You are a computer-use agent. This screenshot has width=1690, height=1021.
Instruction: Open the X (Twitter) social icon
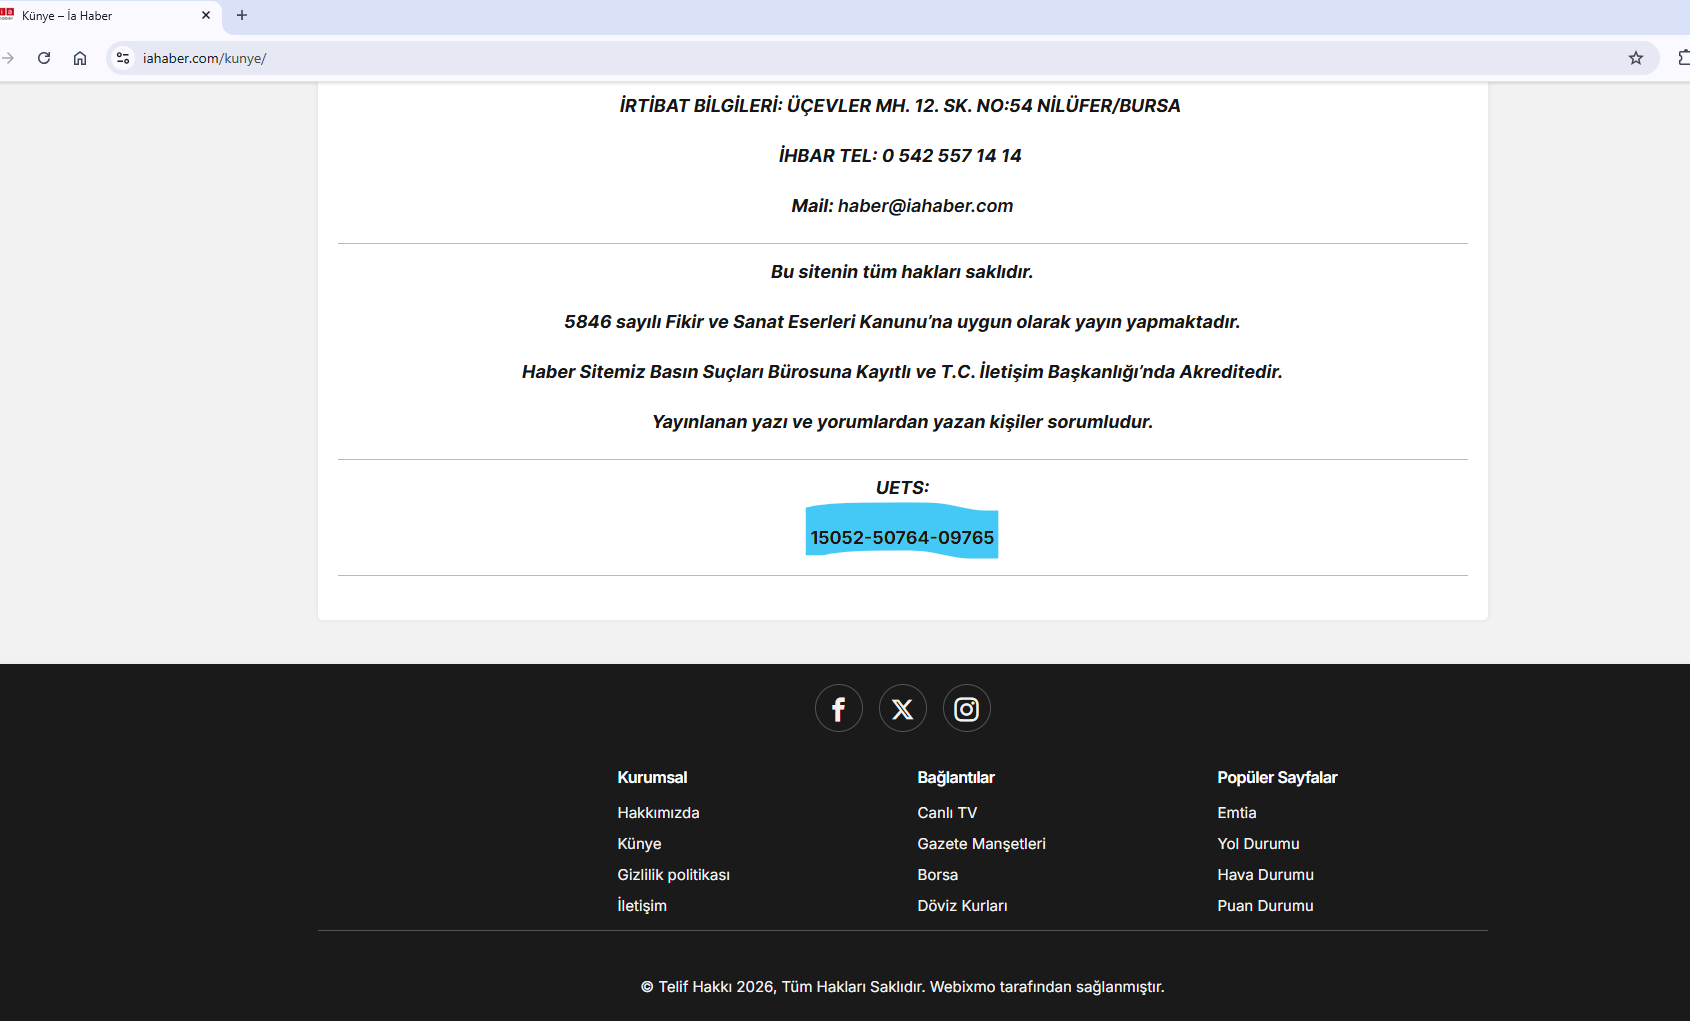902,709
